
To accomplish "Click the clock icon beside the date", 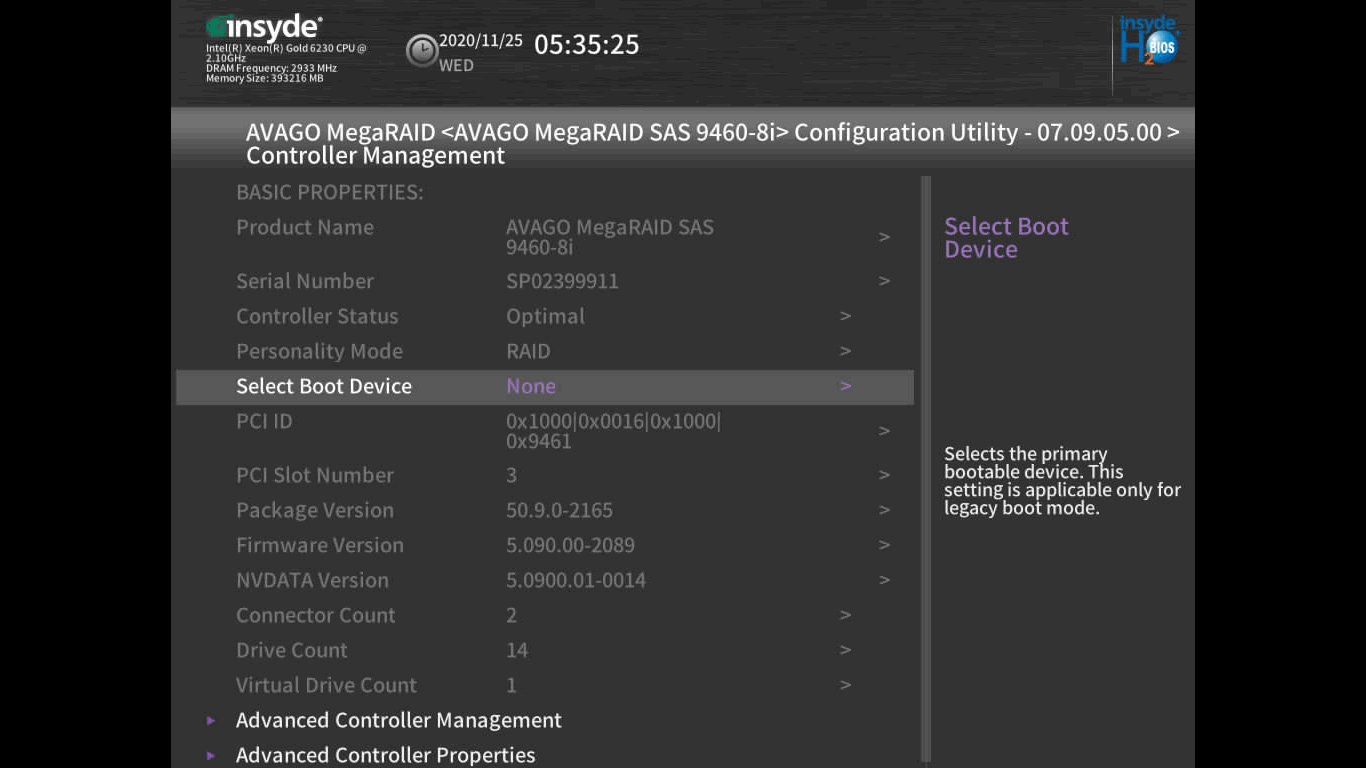I will tap(422, 50).
